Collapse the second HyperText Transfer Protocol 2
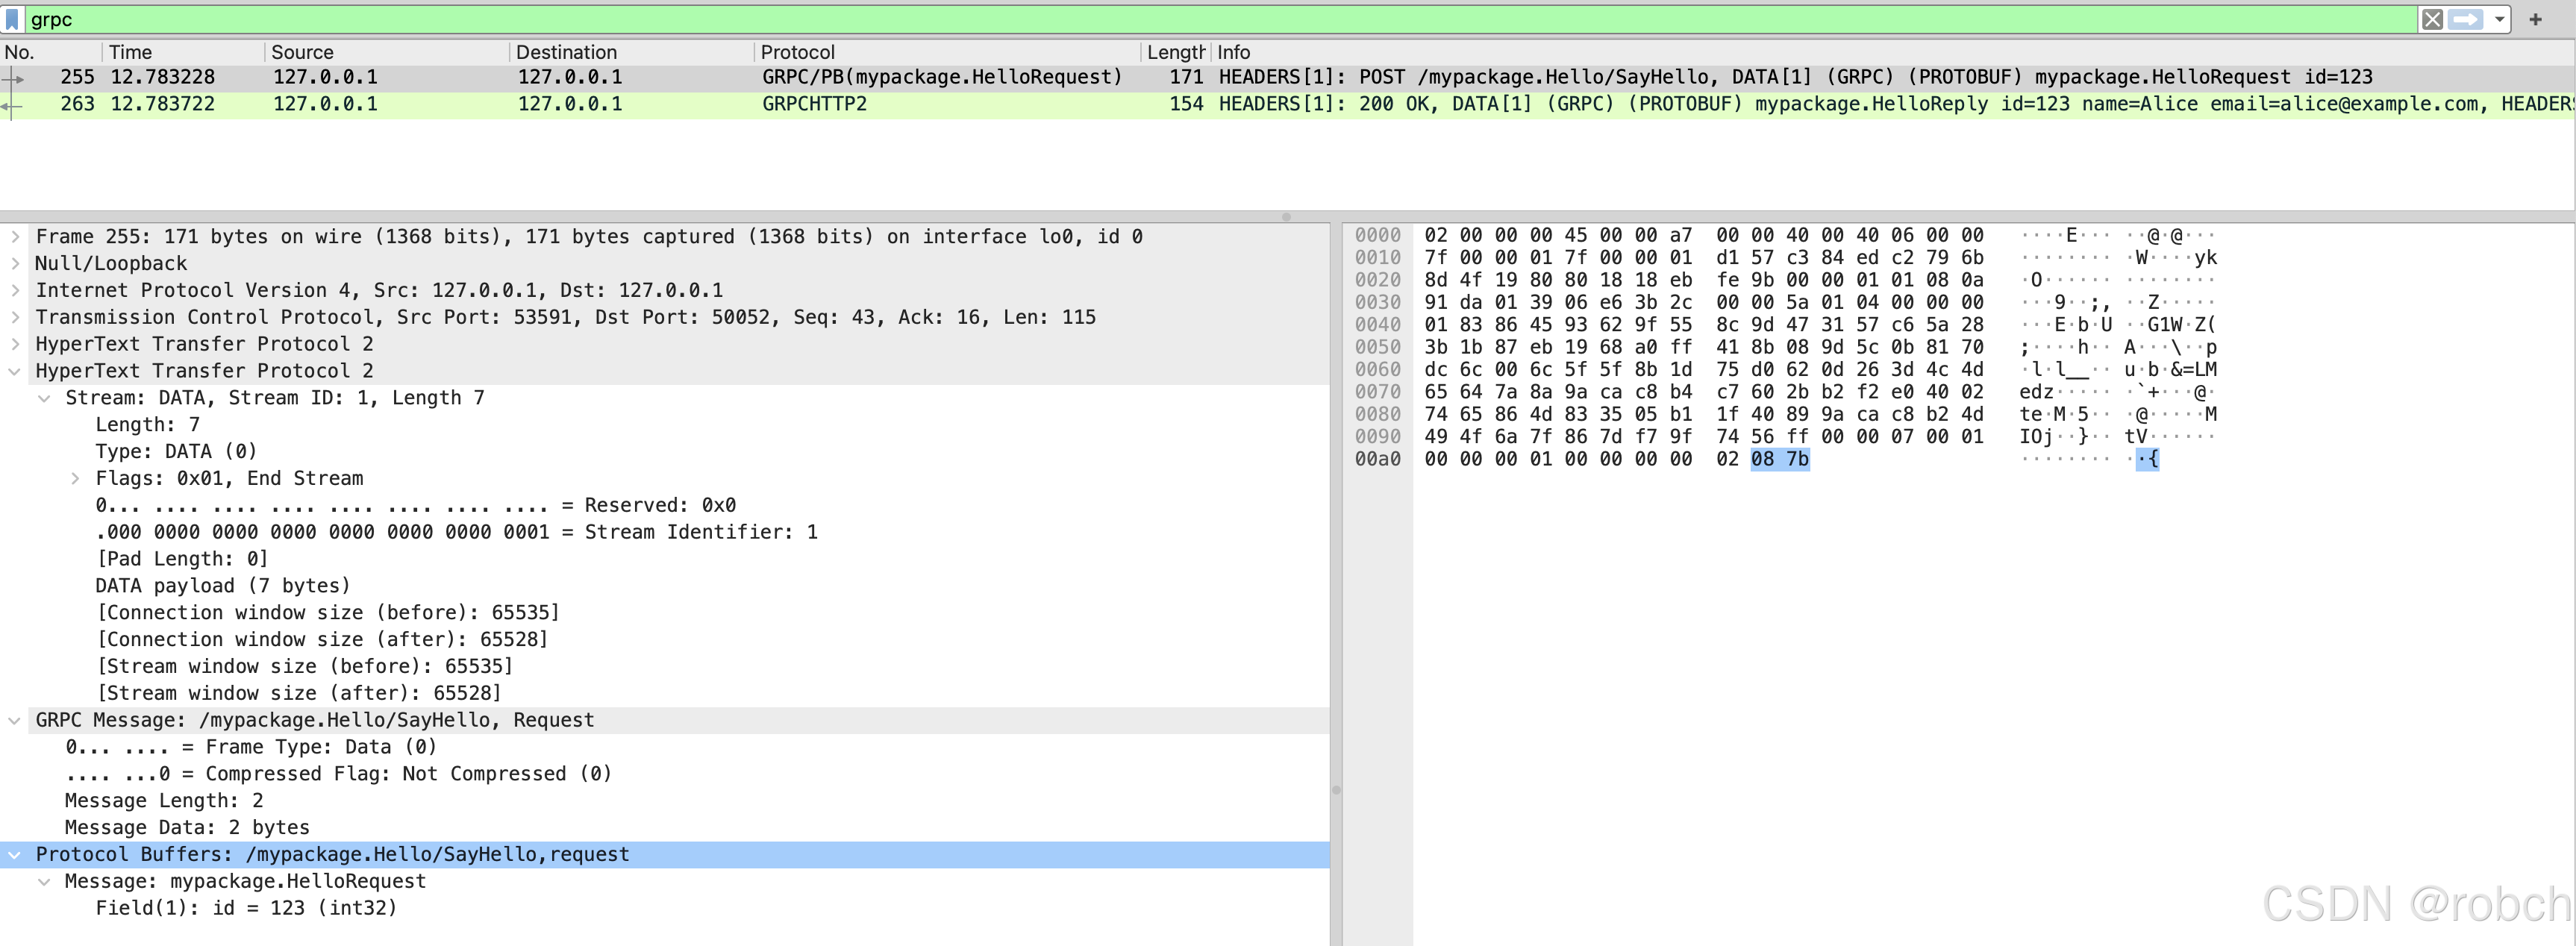This screenshot has width=2576, height=946. 15,371
